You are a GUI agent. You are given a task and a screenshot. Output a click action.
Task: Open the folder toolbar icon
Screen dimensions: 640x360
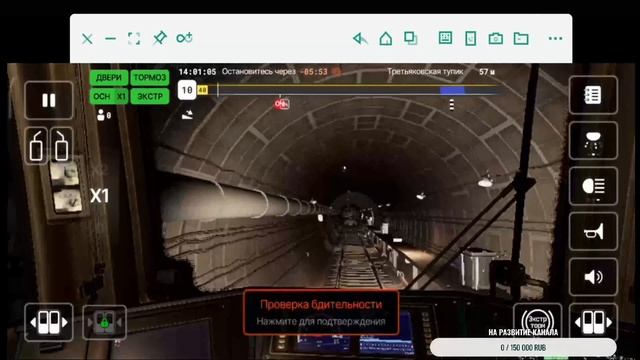(521, 39)
